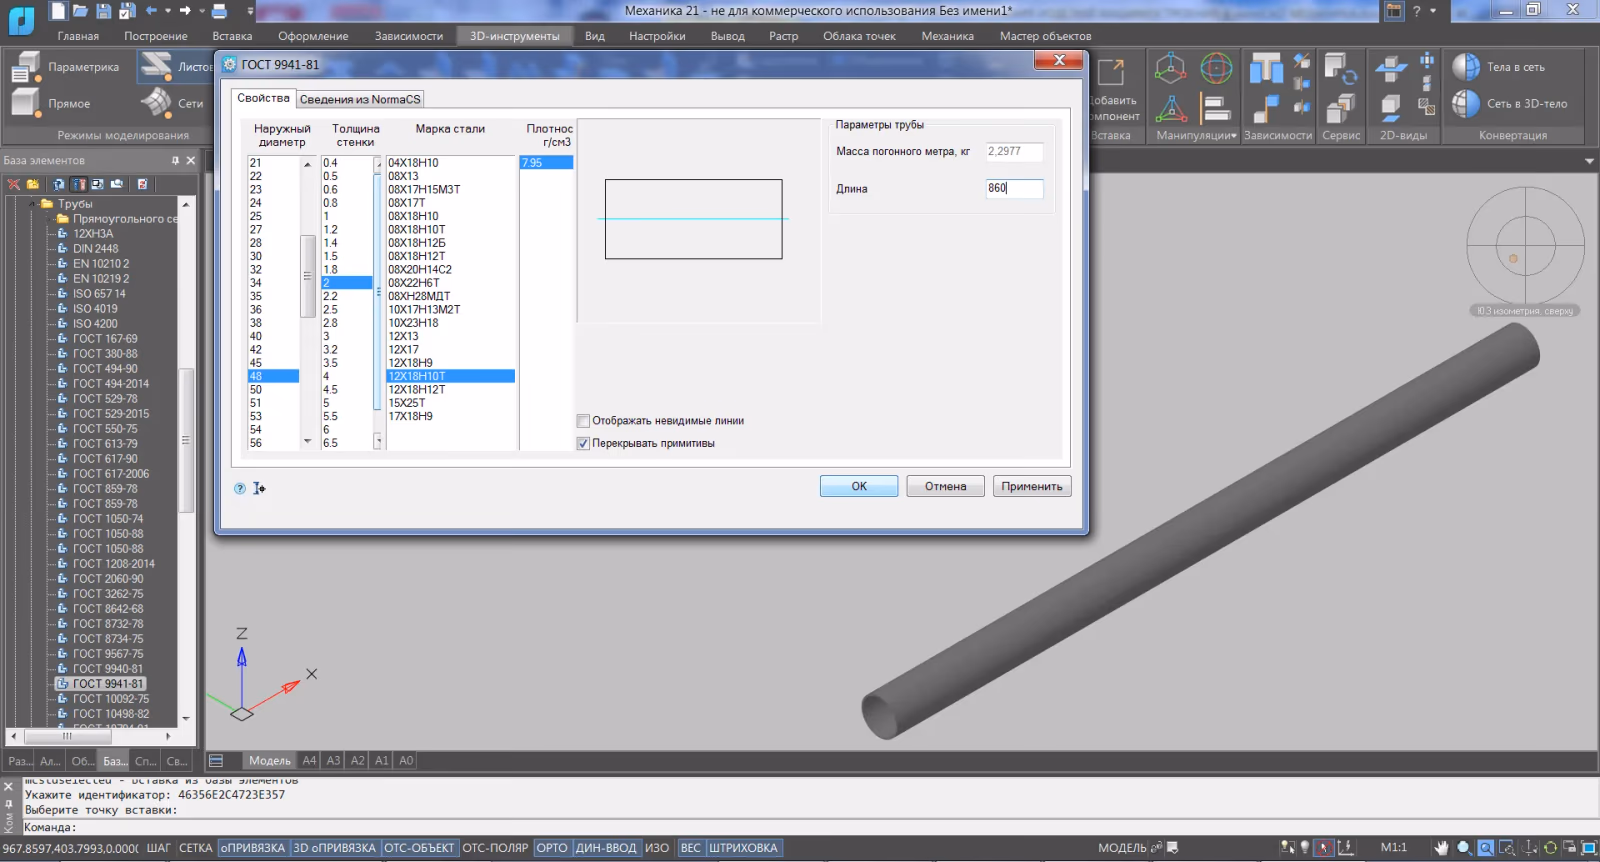Click the pan hand icon in status bar
The width and height of the screenshot is (1600, 862).
[x=1441, y=848]
